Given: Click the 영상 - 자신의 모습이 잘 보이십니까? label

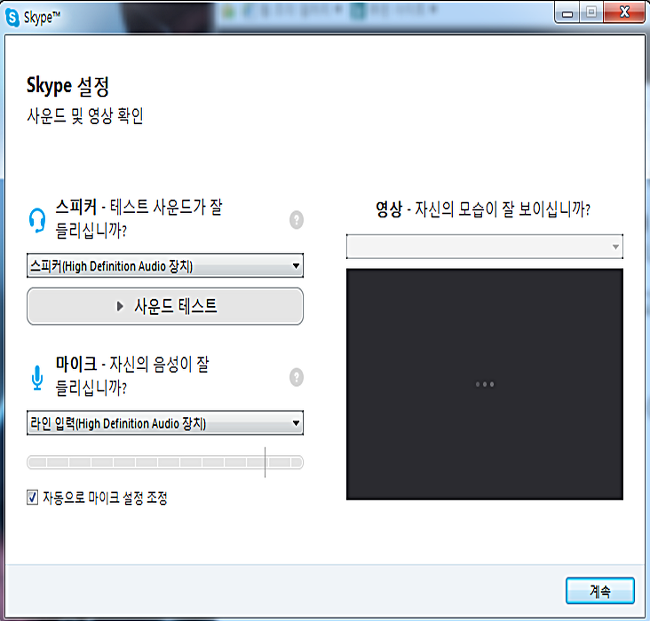Looking at the screenshot, I should [x=483, y=209].
